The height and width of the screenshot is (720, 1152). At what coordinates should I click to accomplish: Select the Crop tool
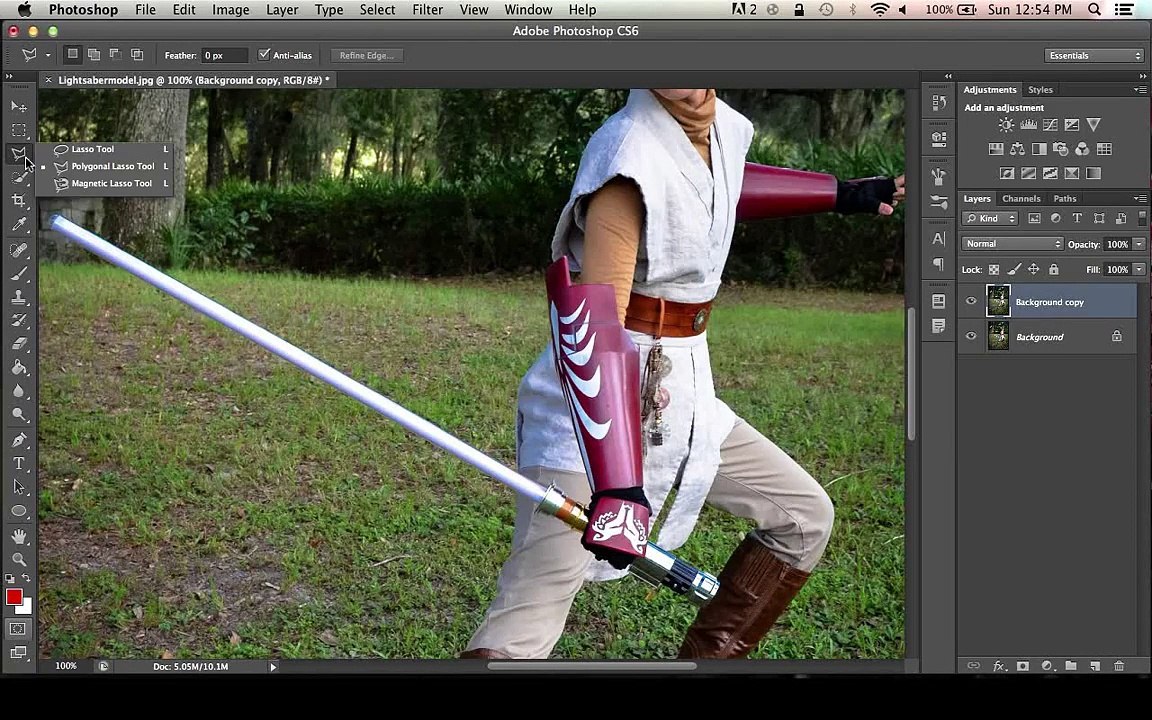pos(19,201)
